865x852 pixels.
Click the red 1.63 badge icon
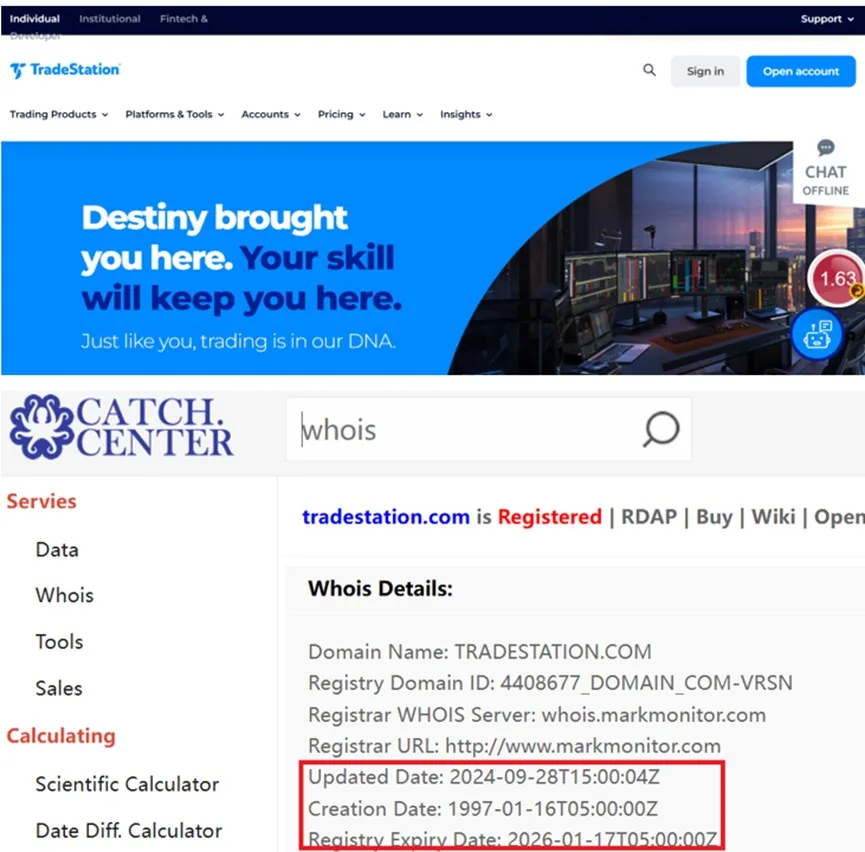pos(837,278)
